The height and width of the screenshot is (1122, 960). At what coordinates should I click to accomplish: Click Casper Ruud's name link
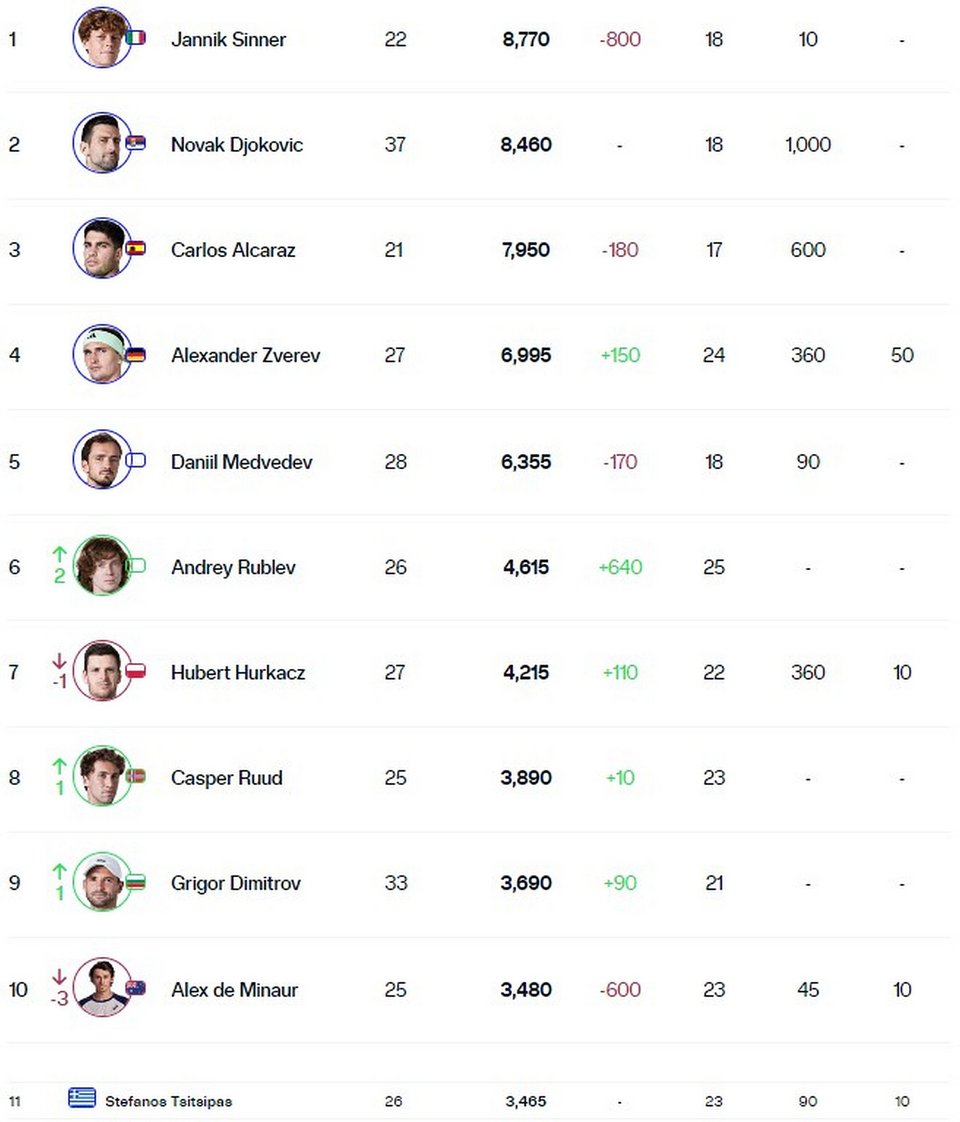(227, 778)
